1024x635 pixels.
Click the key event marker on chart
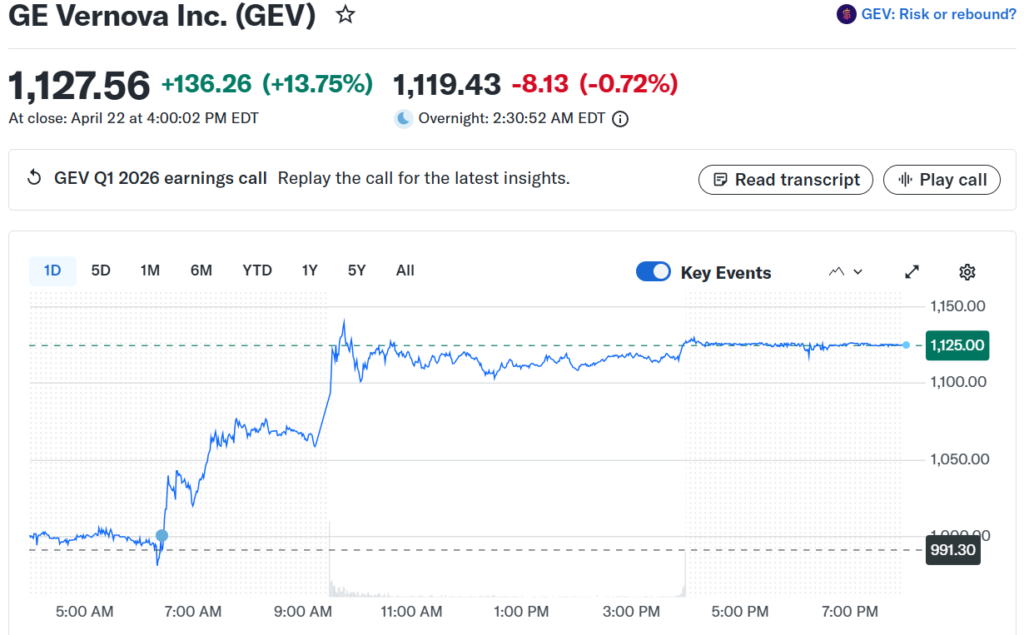pos(162,536)
